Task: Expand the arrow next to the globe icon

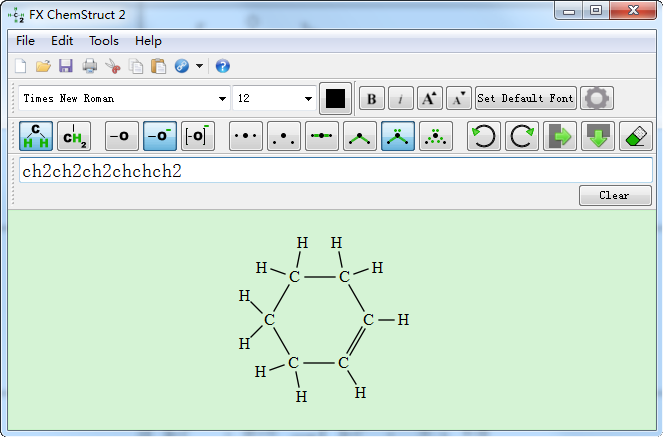Action: (200, 66)
